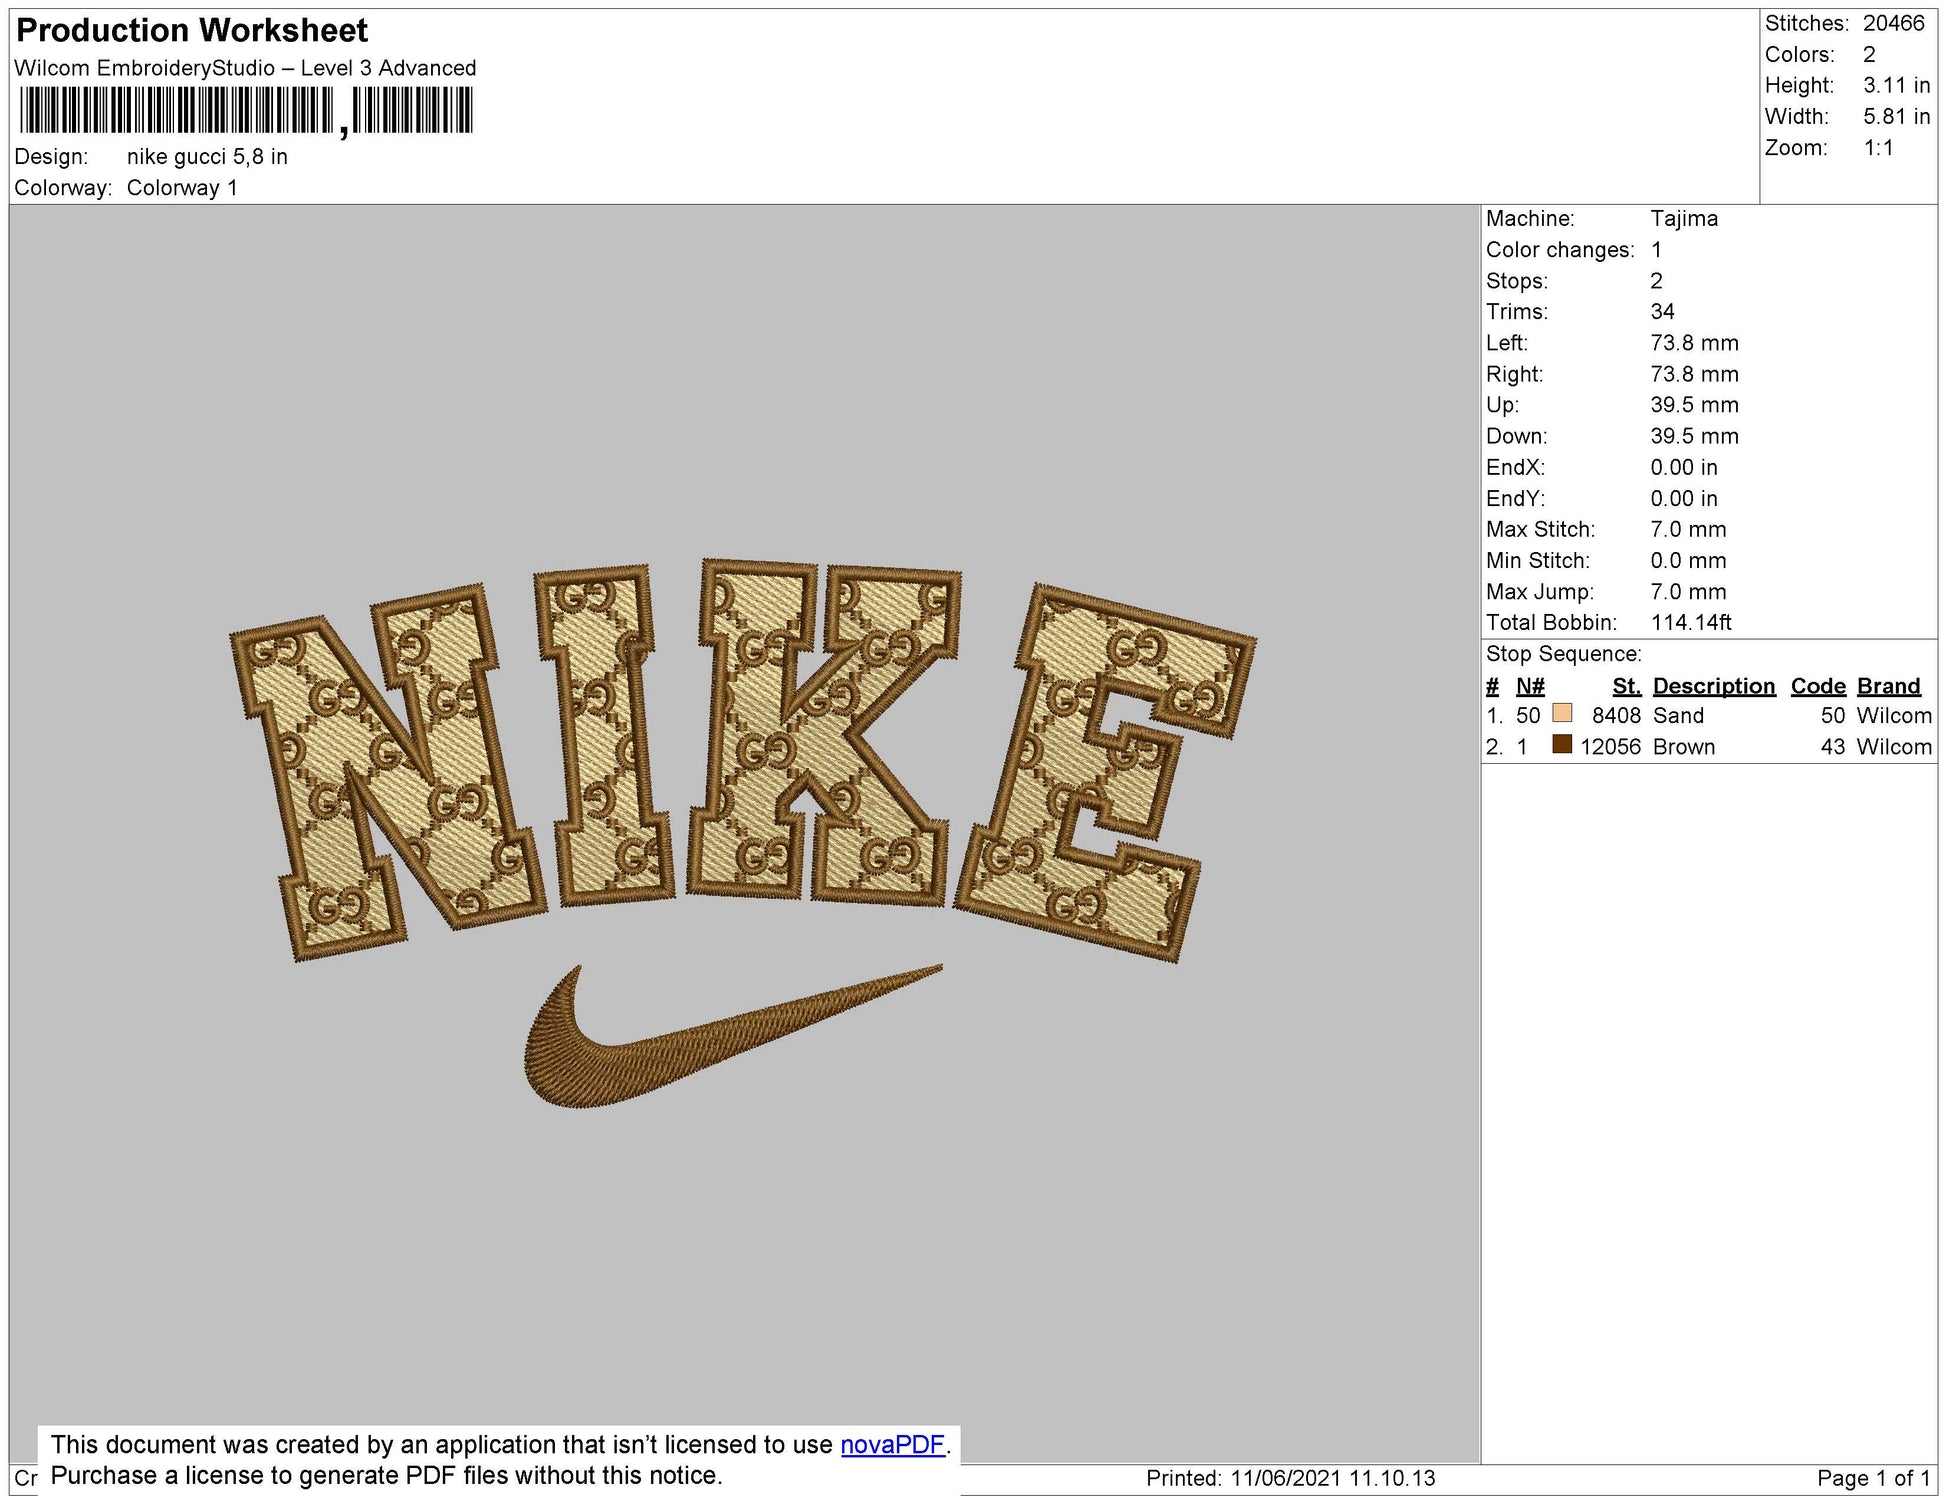Click design name 'nike gucci 5,8 in'
The width and height of the screenshot is (1946, 1504).
[207, 157]
